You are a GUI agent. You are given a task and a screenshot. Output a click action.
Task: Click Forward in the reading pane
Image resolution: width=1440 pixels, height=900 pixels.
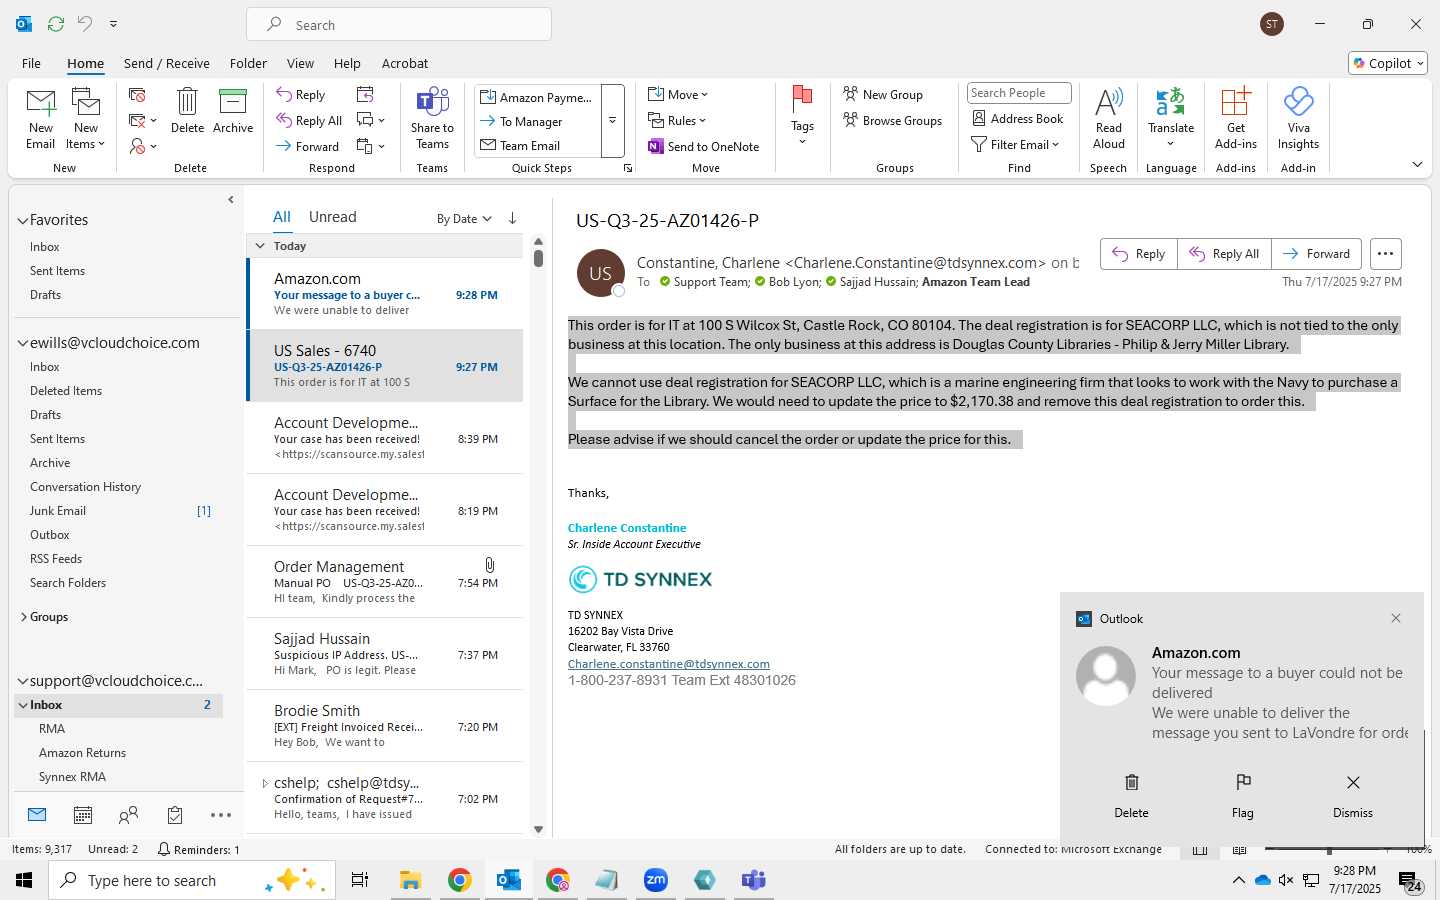tap(1316, 254)
